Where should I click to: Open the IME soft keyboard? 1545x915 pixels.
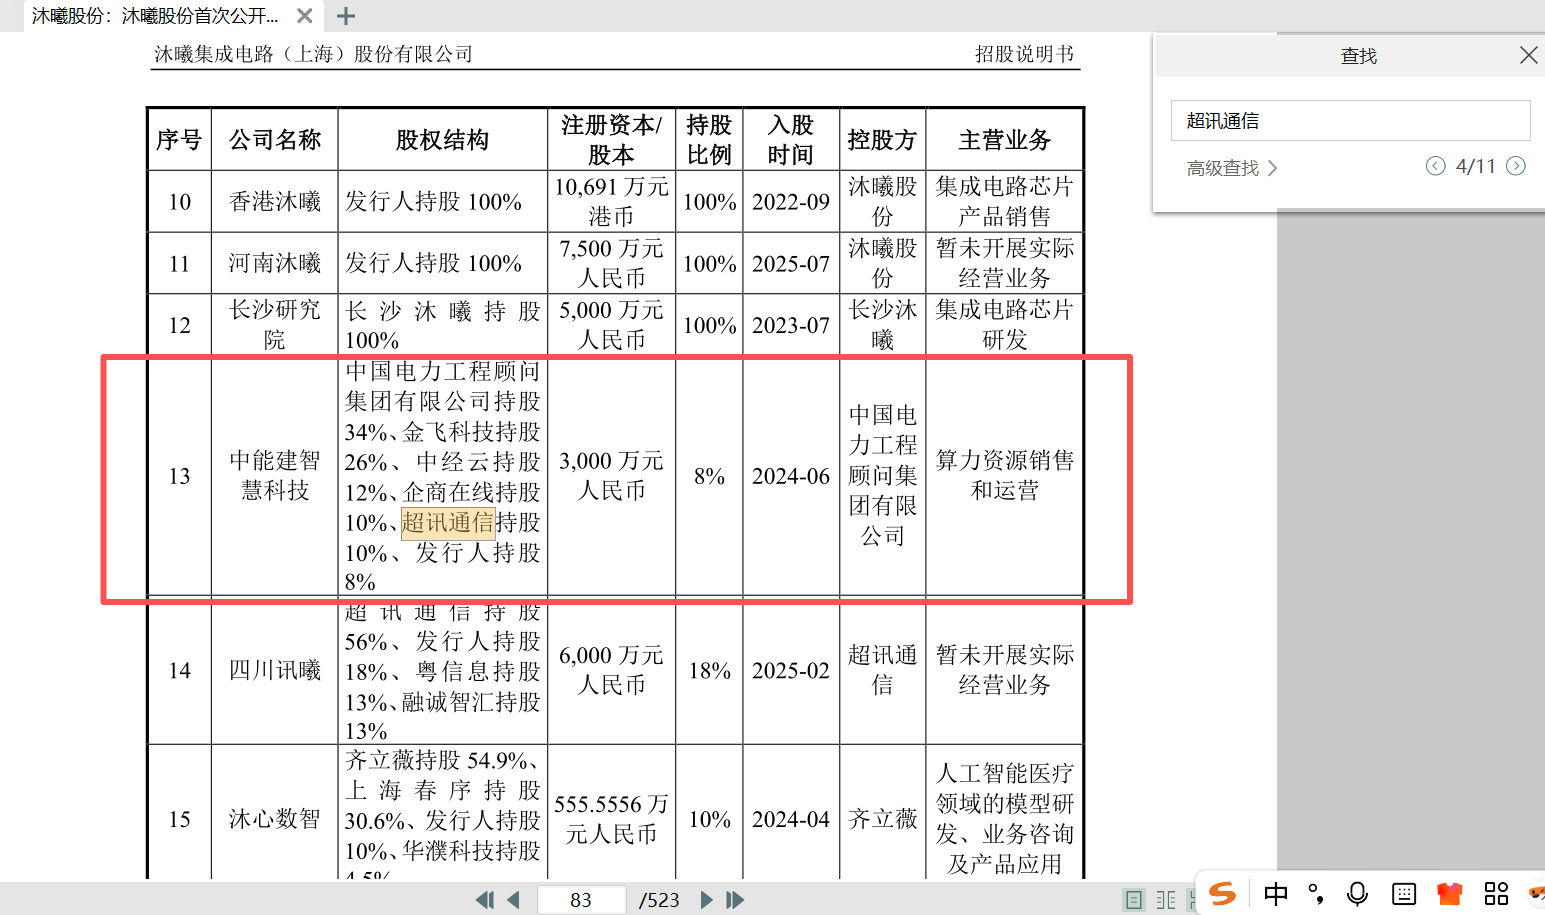(1404, 894)
